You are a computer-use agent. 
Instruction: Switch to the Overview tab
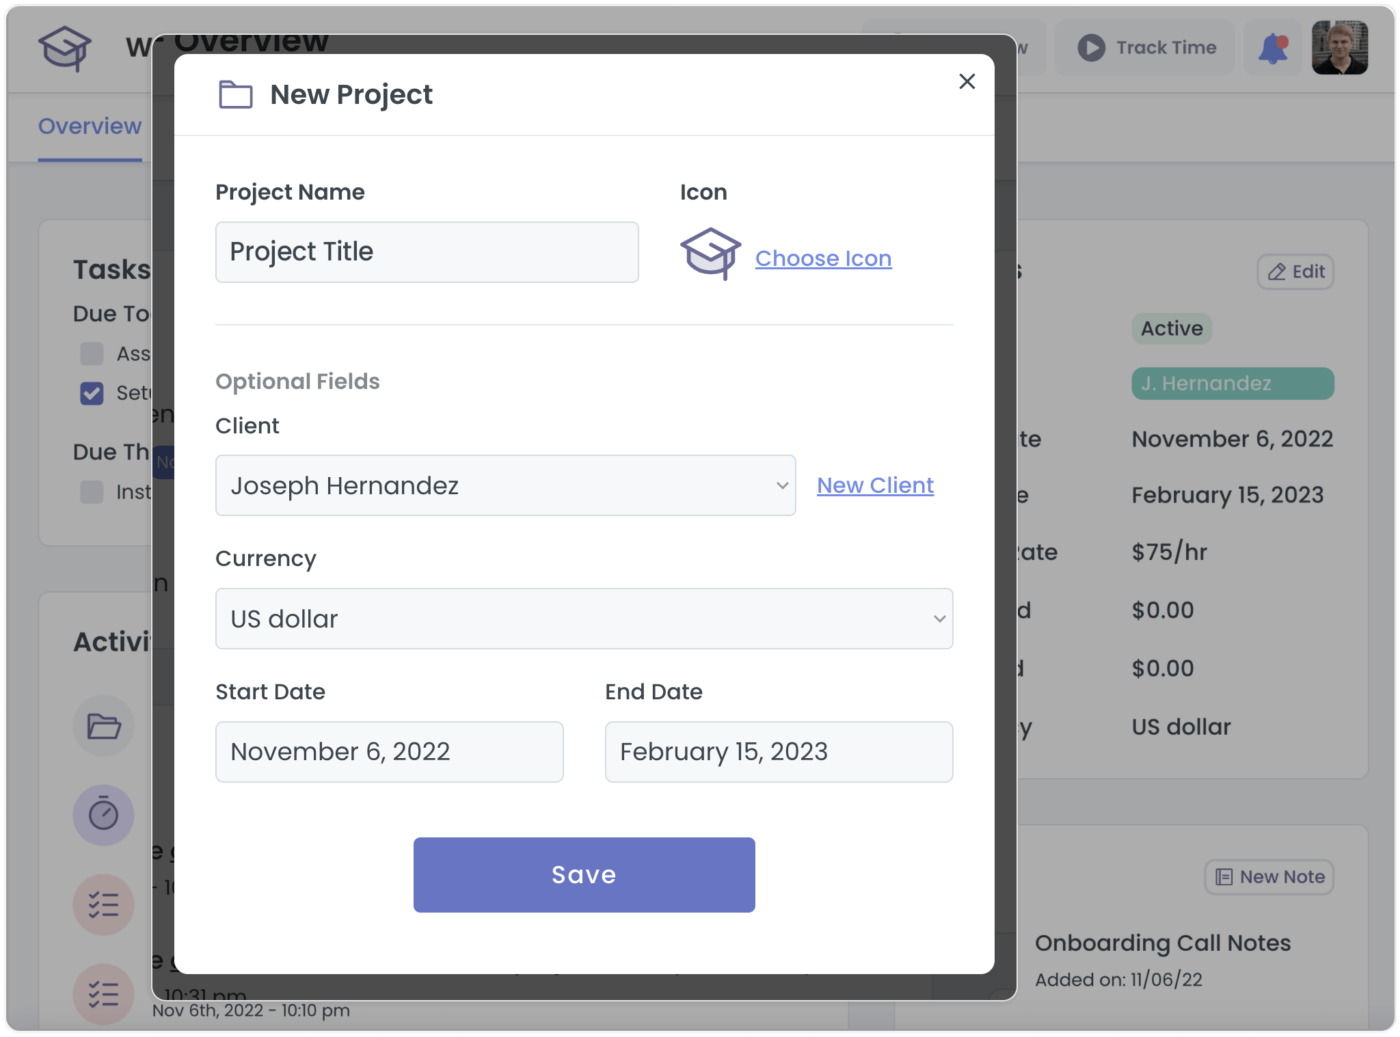(89, 126)
